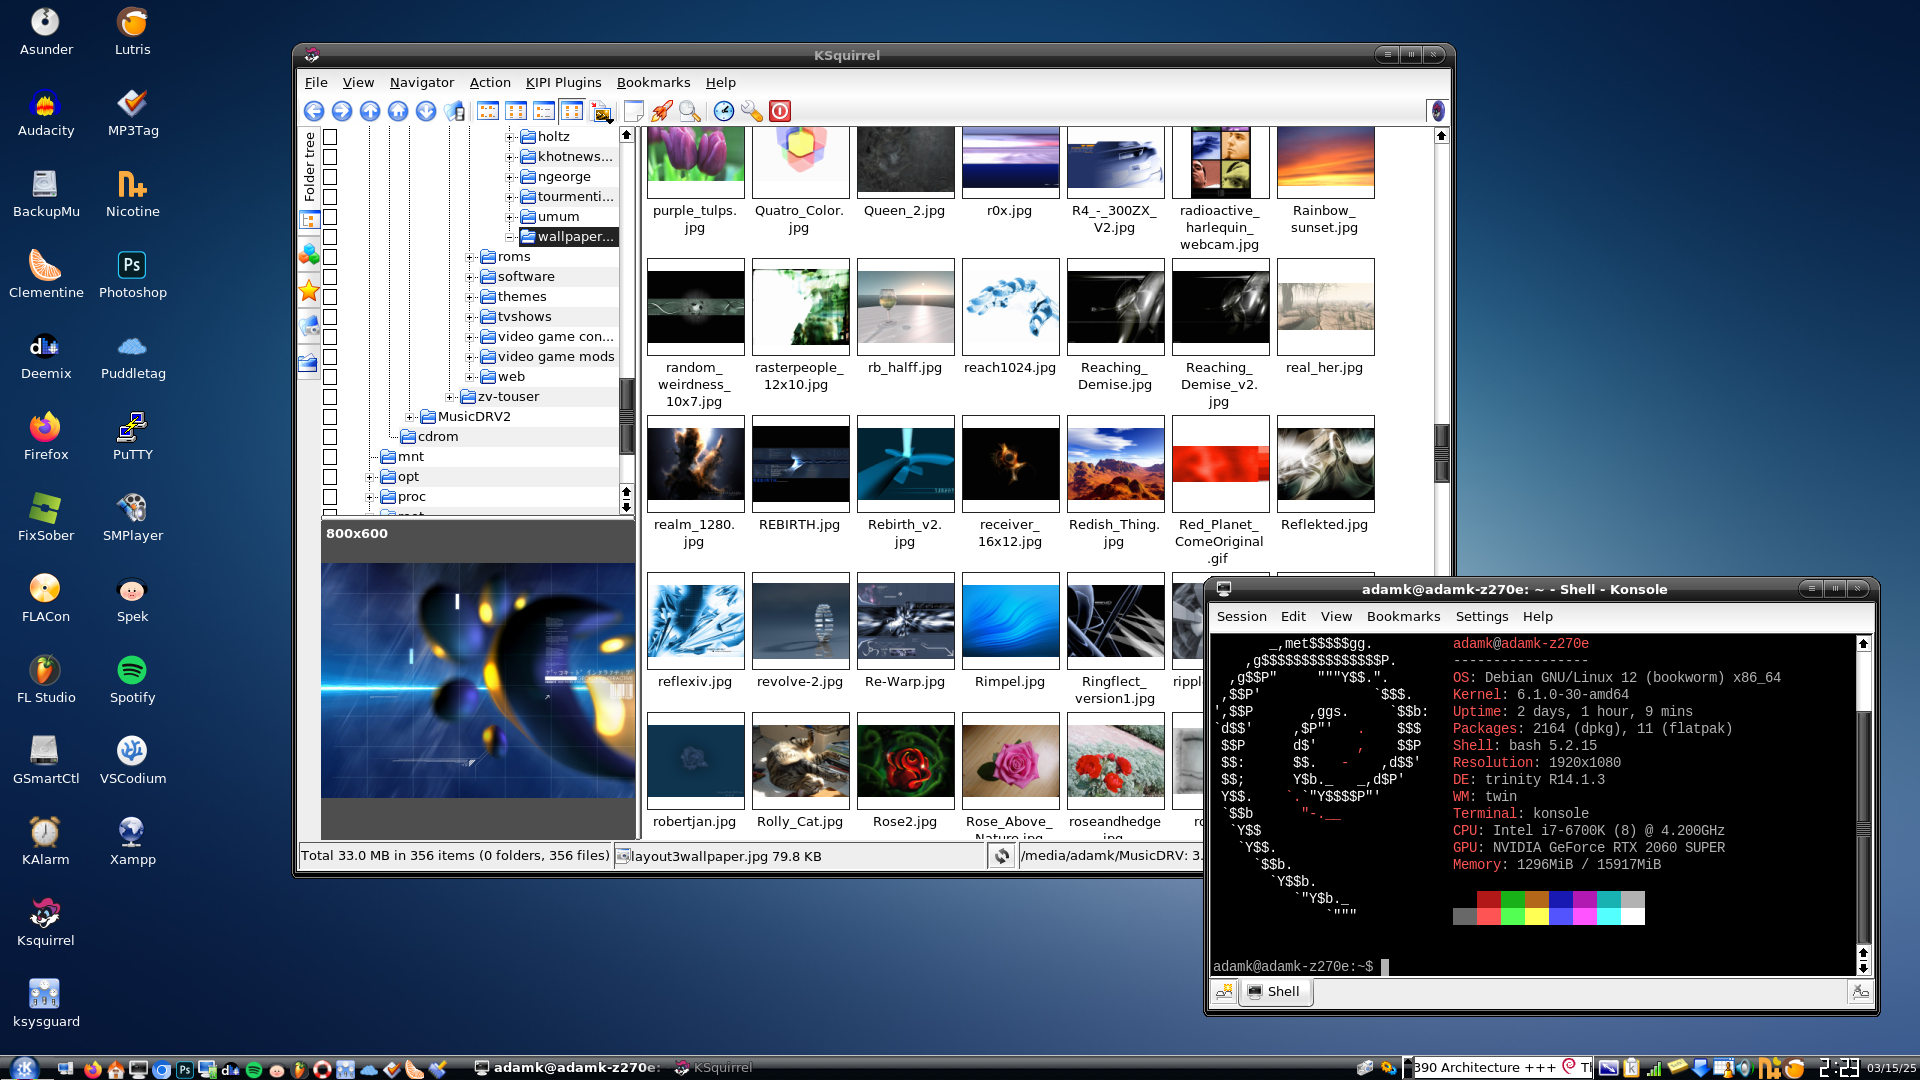Switch to the adamk@adamk-z270e taskbar button
Viewport: 1920px width, 1080px height.
567,1068
